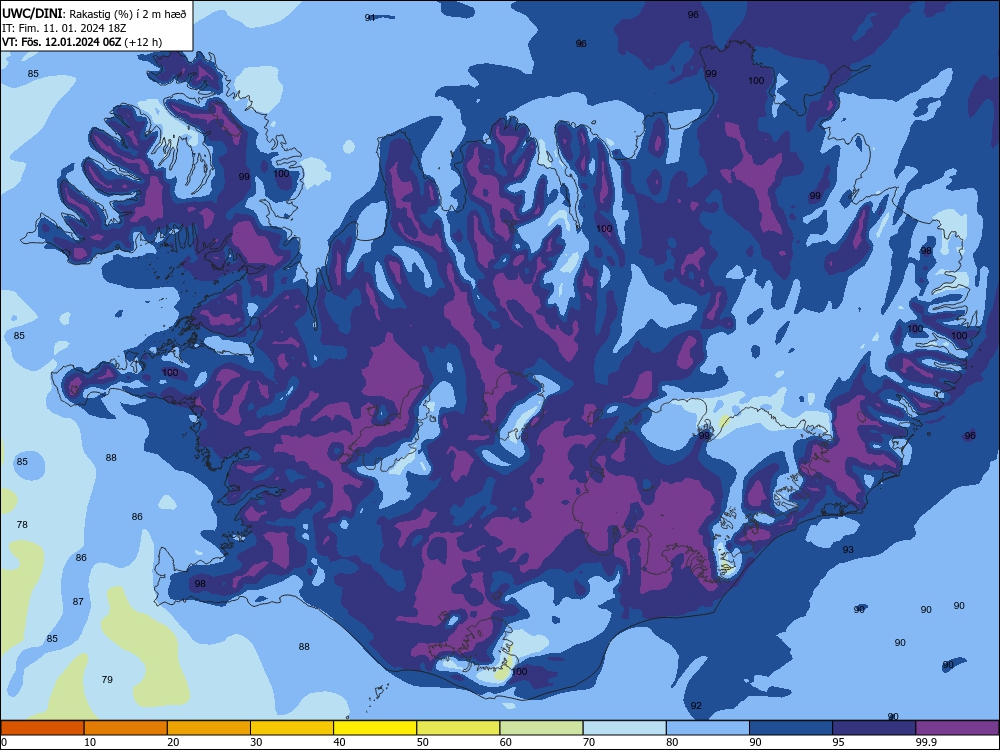Click the legend label '95'

click(839, 742)
